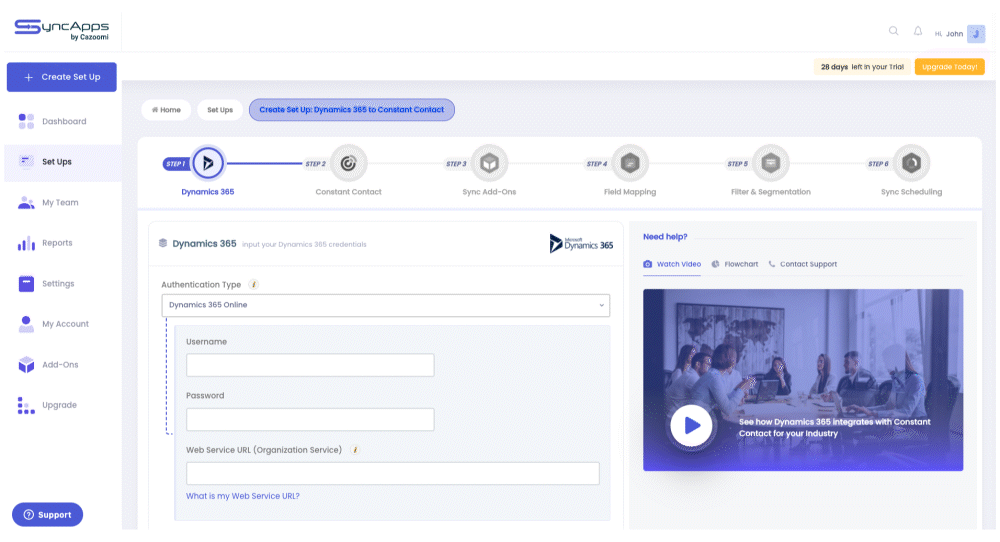Image resolution: width=1000 pixels, height=542 pixels.
Task: Select Step 1 Dynamics 365 icon
Action: click(208, 163)
